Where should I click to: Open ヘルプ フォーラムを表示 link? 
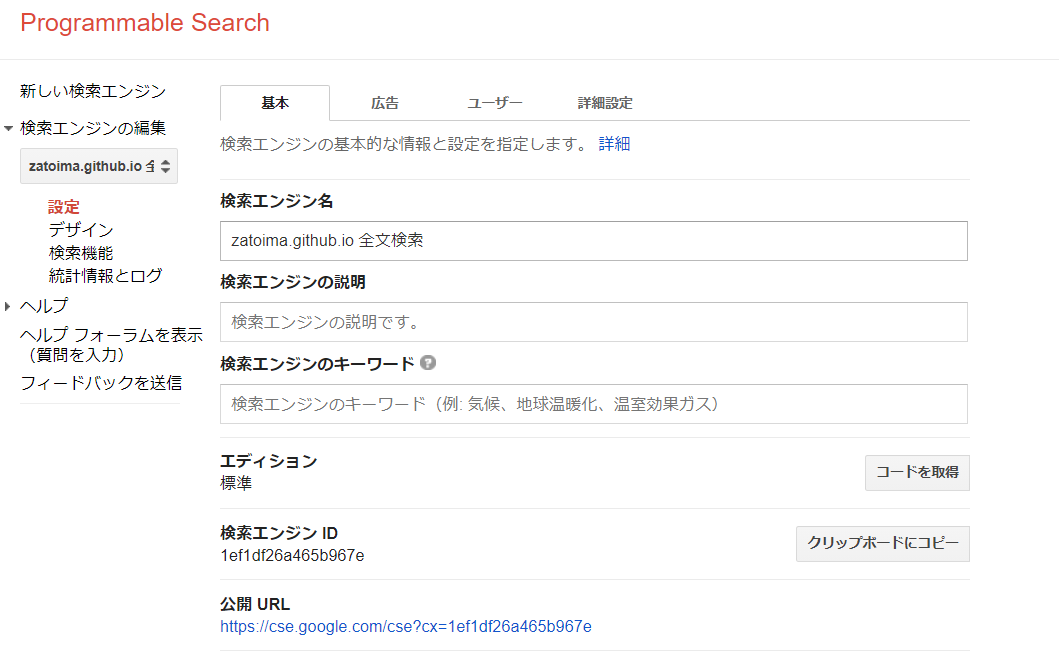click(111, 336)
